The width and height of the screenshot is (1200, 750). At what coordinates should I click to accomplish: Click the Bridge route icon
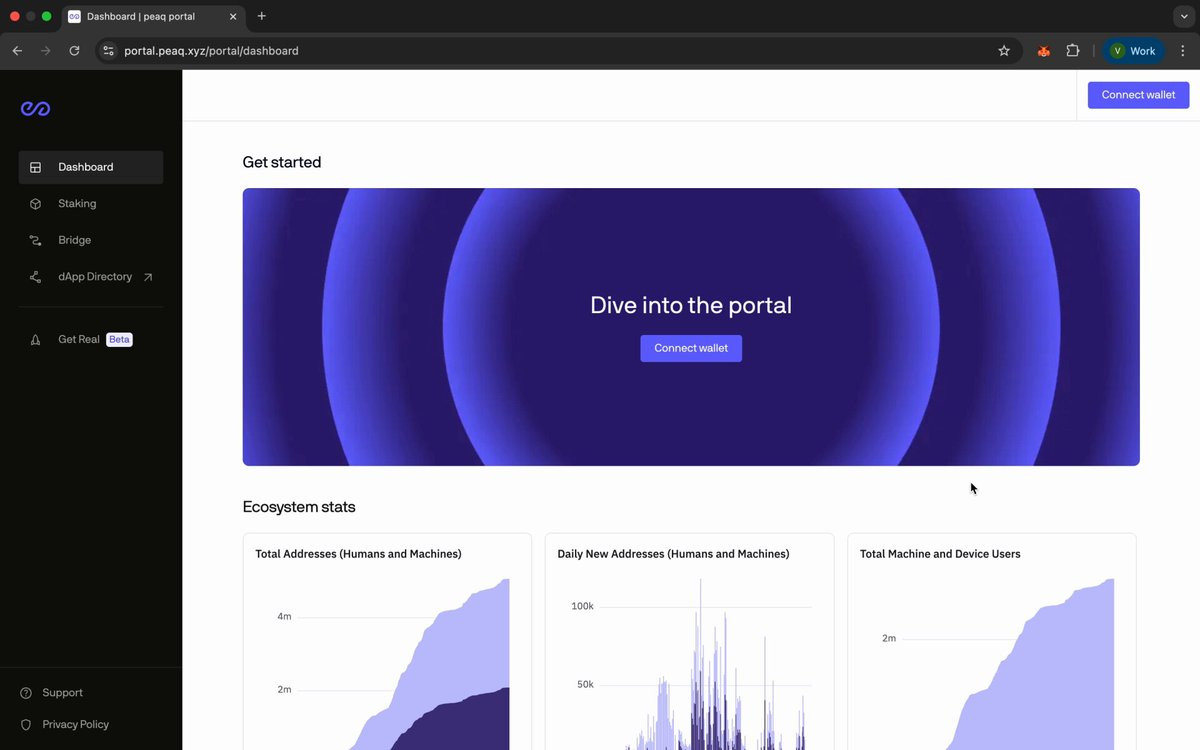coord(35,240)
